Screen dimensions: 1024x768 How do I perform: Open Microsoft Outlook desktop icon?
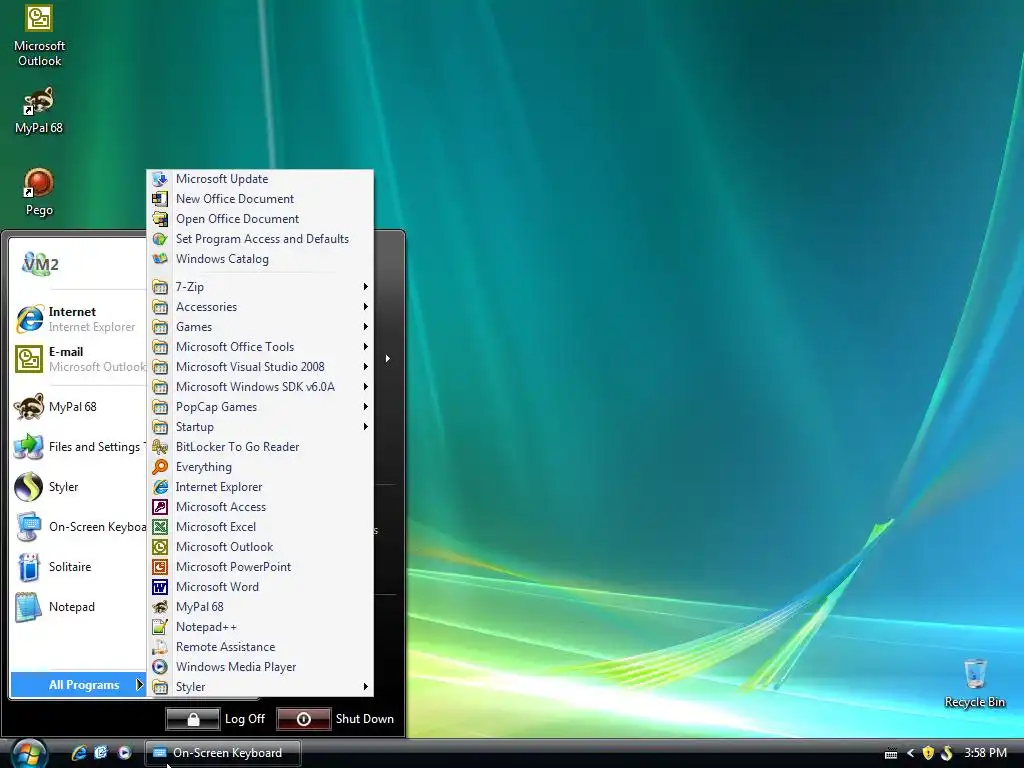[39, 37]
